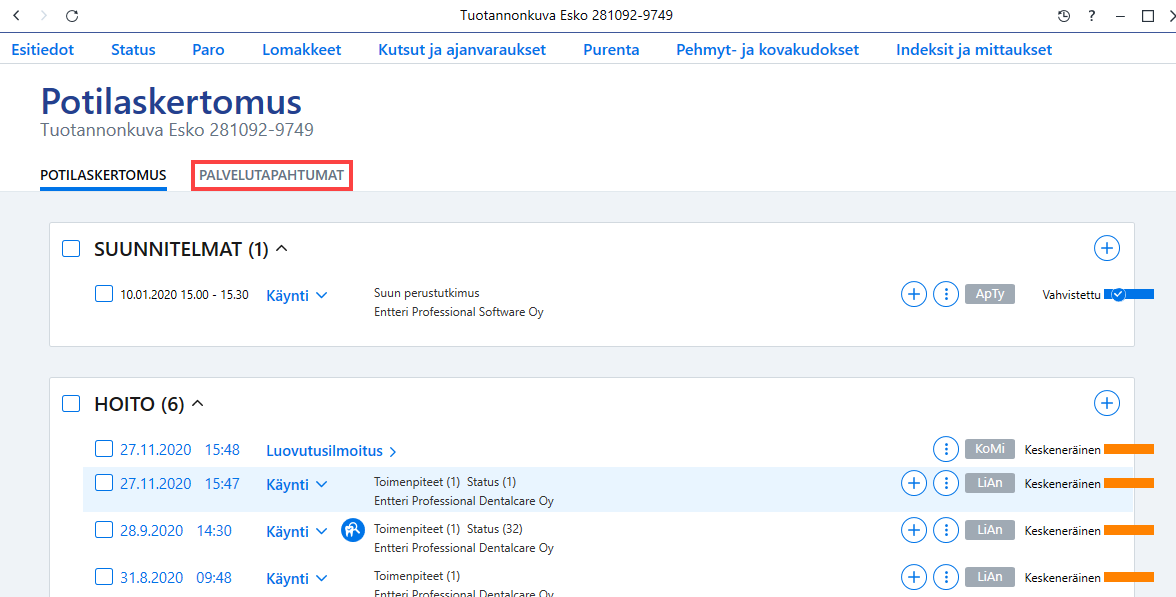
Task: Click plus icon on 28.9.2020 visit row
Action: point(914,531)
